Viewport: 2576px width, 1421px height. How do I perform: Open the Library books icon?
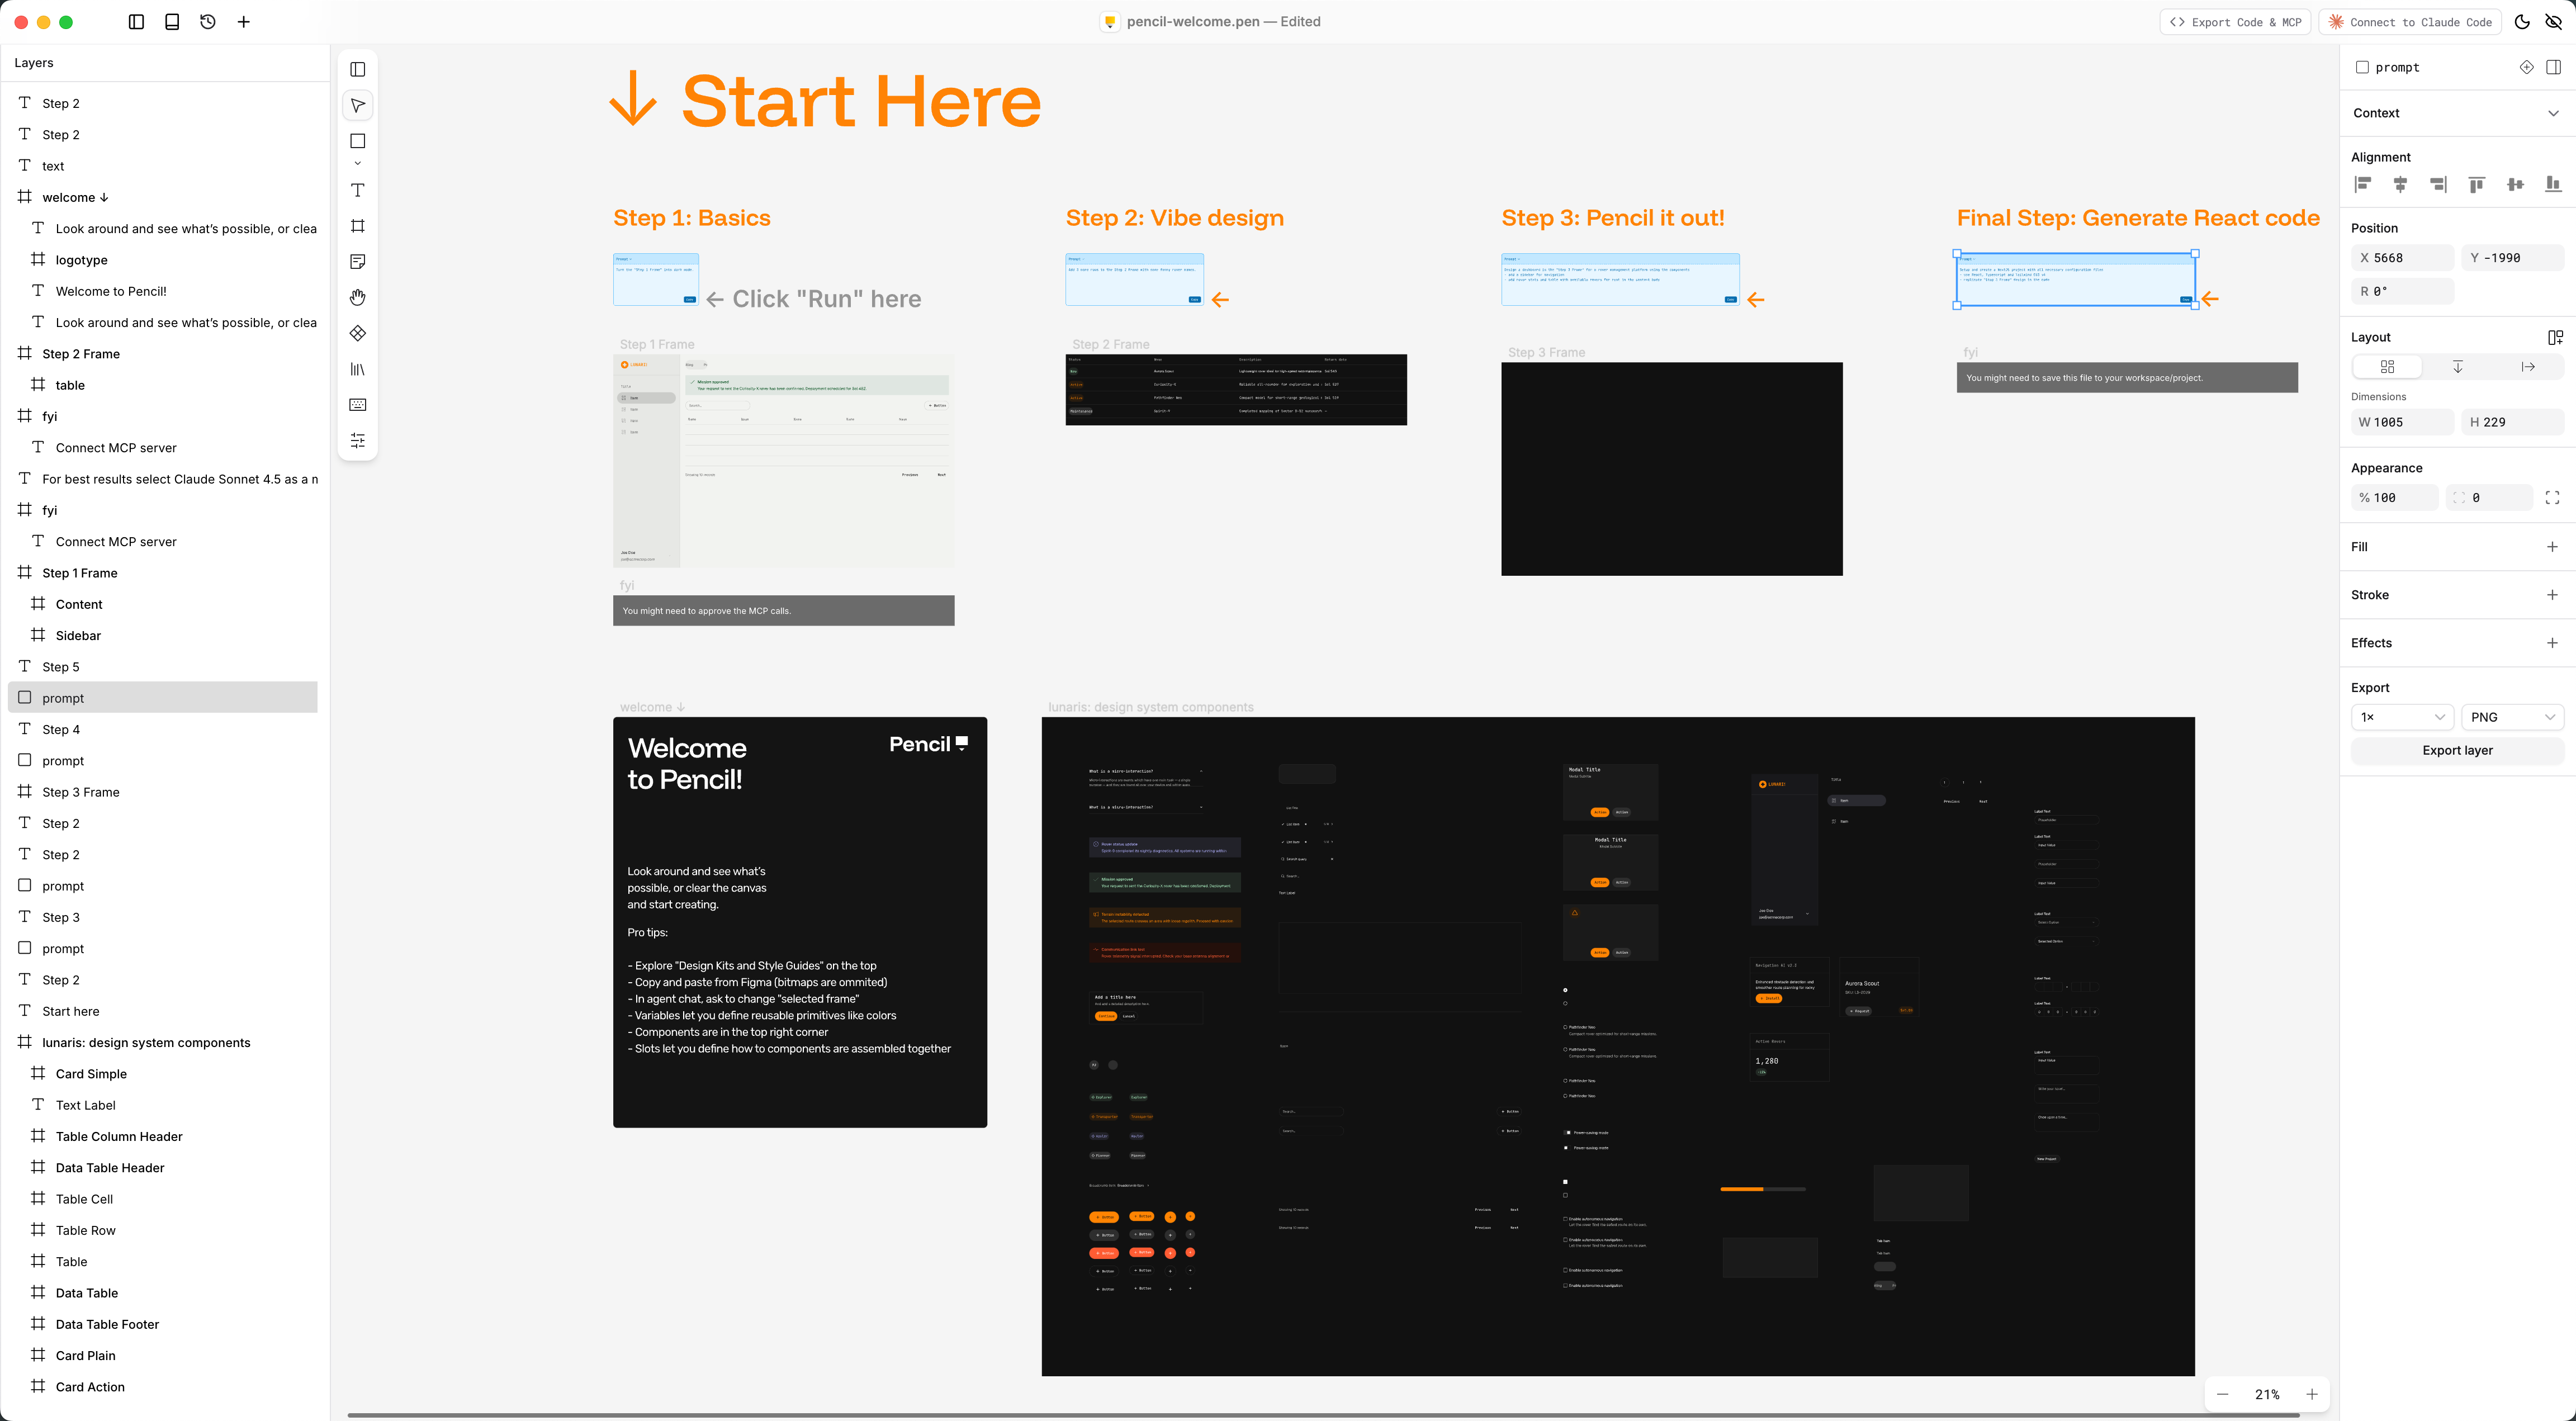tap(357, 369)
